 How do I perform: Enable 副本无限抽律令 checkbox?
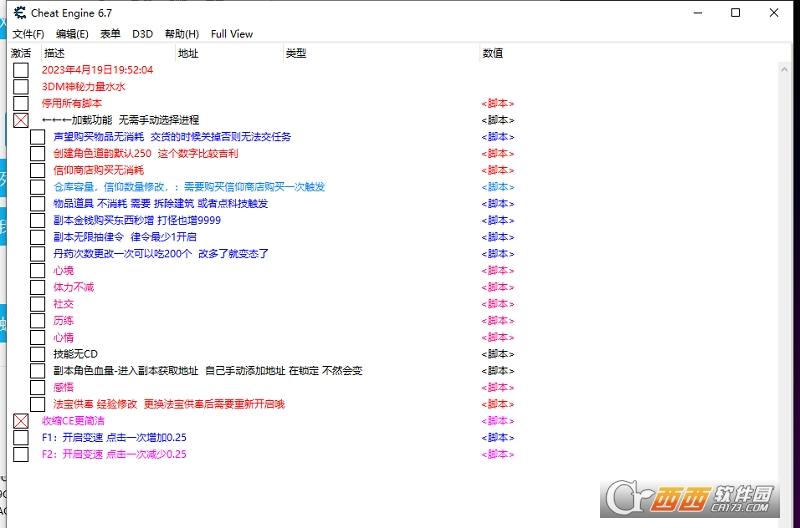tap(38, 237)
